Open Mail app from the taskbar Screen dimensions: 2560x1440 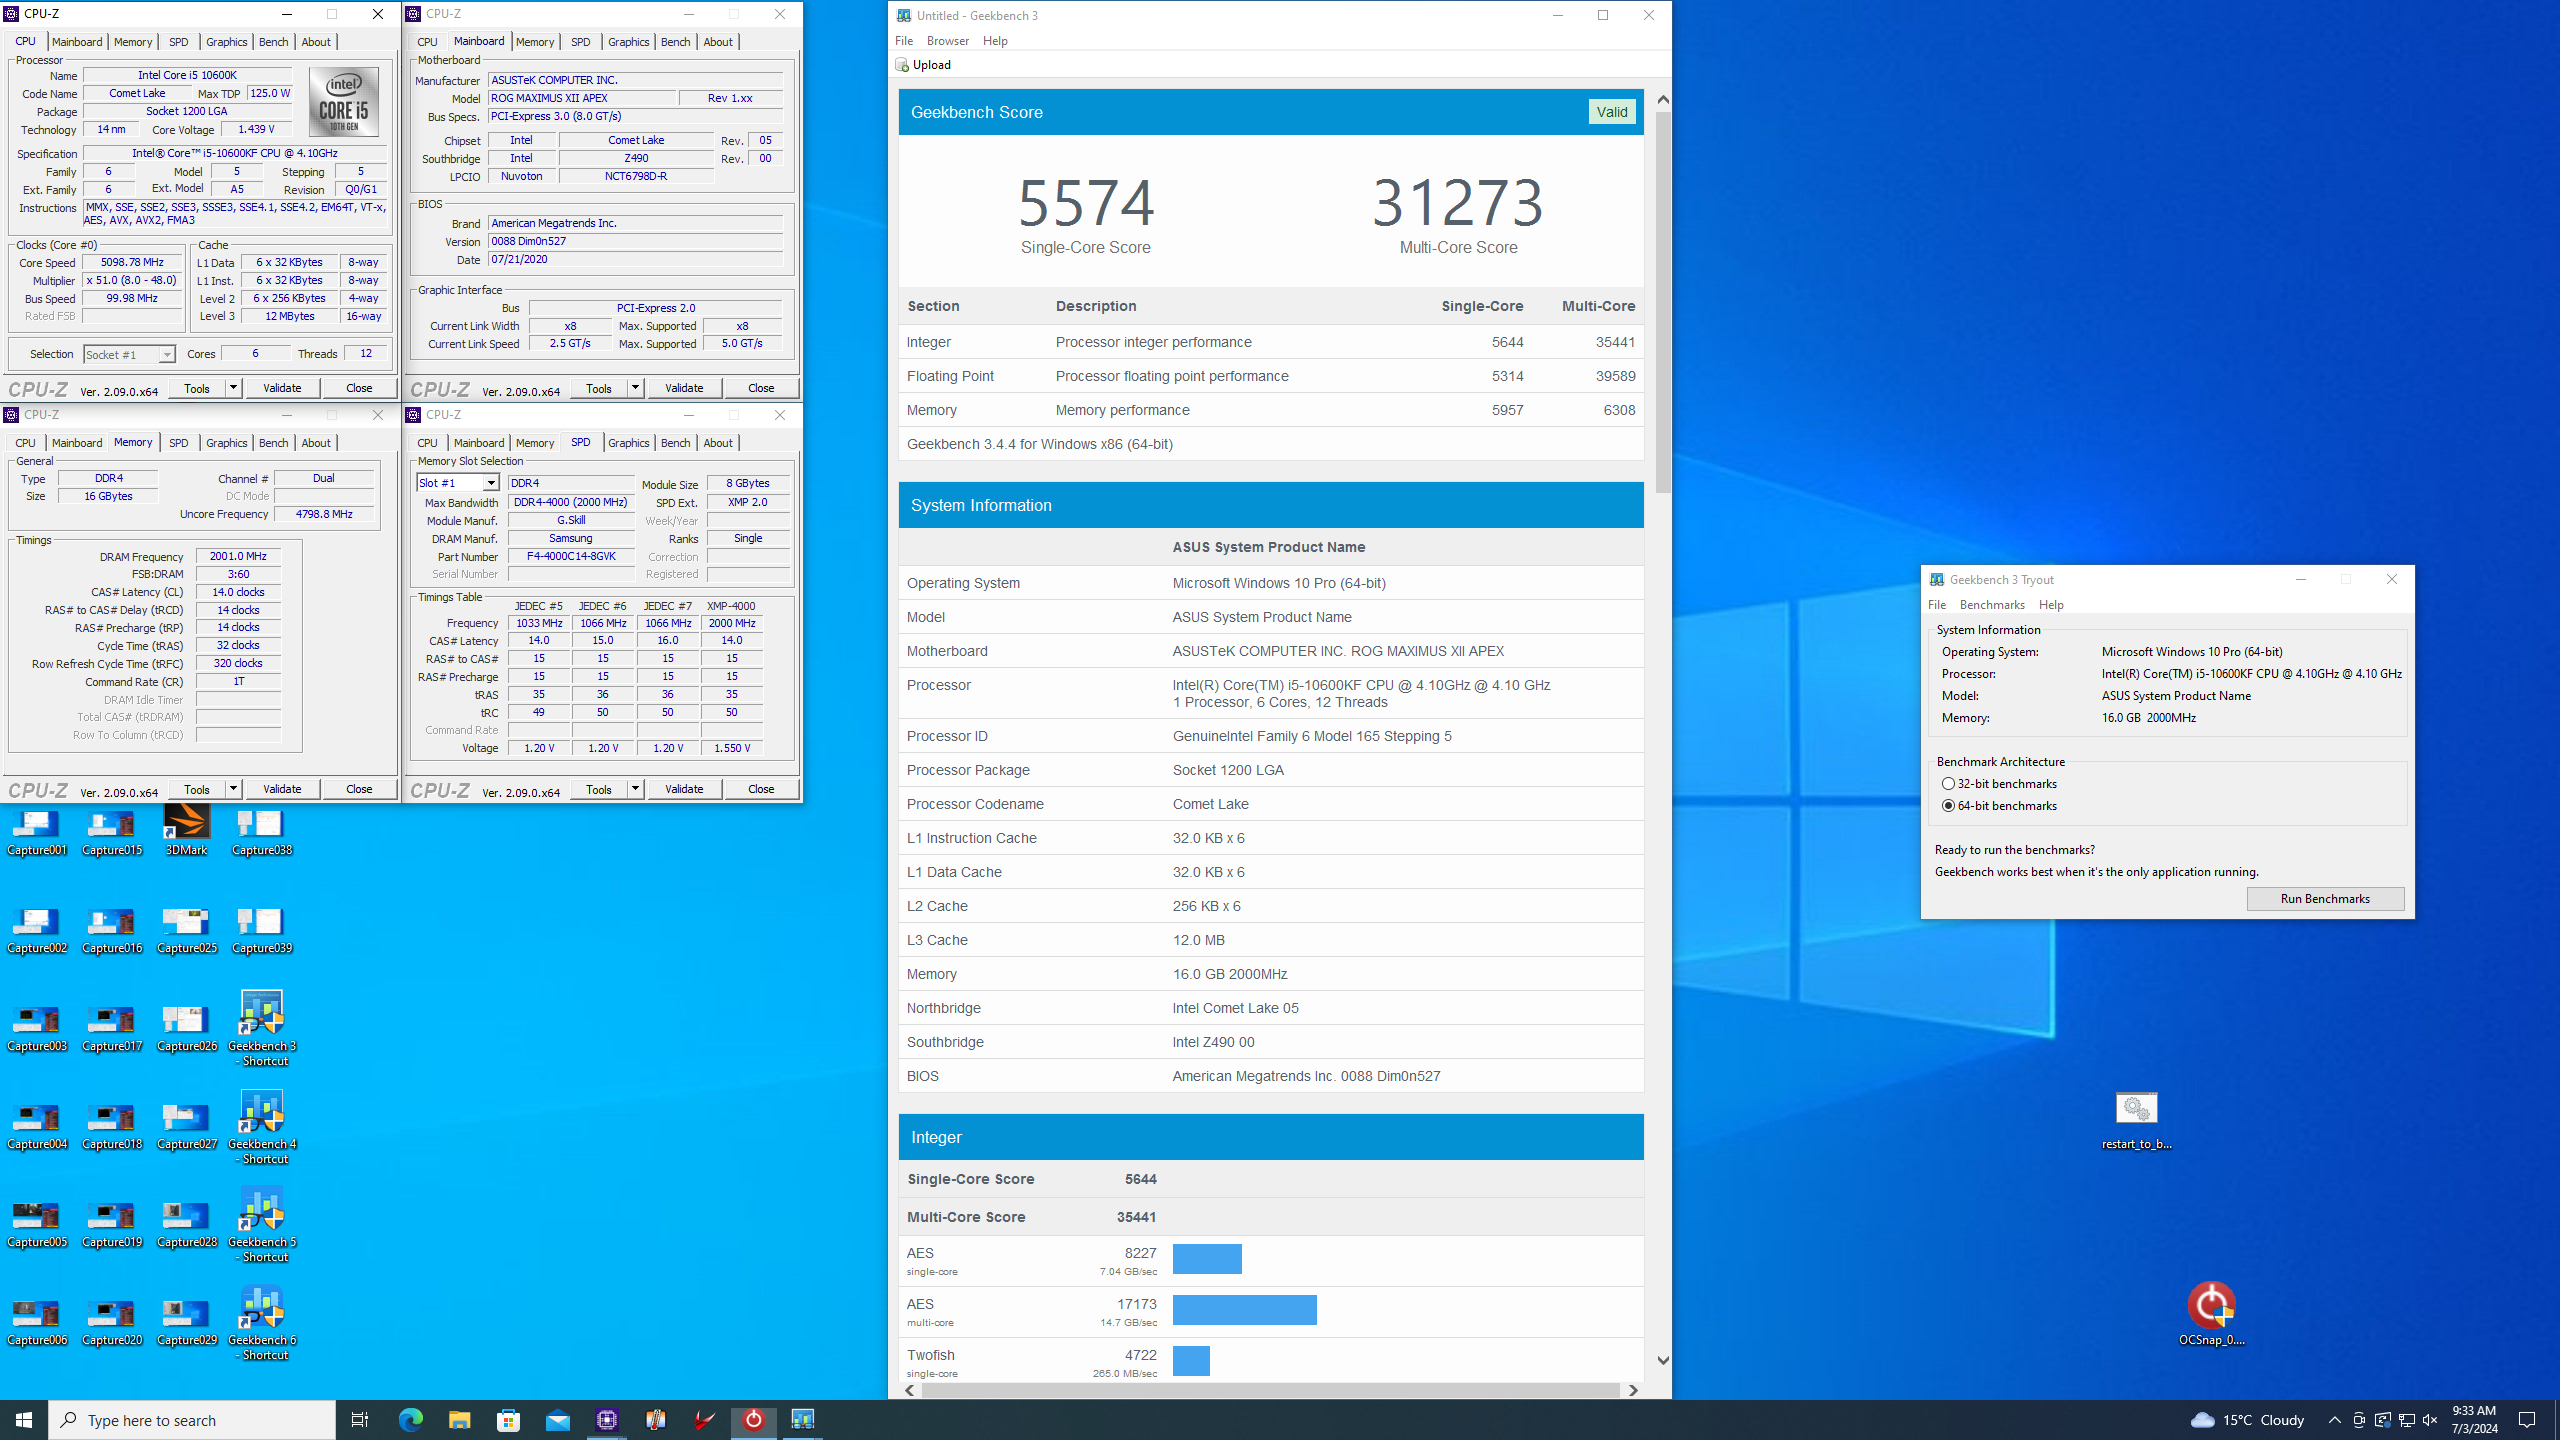click(x=557, y=1419)
